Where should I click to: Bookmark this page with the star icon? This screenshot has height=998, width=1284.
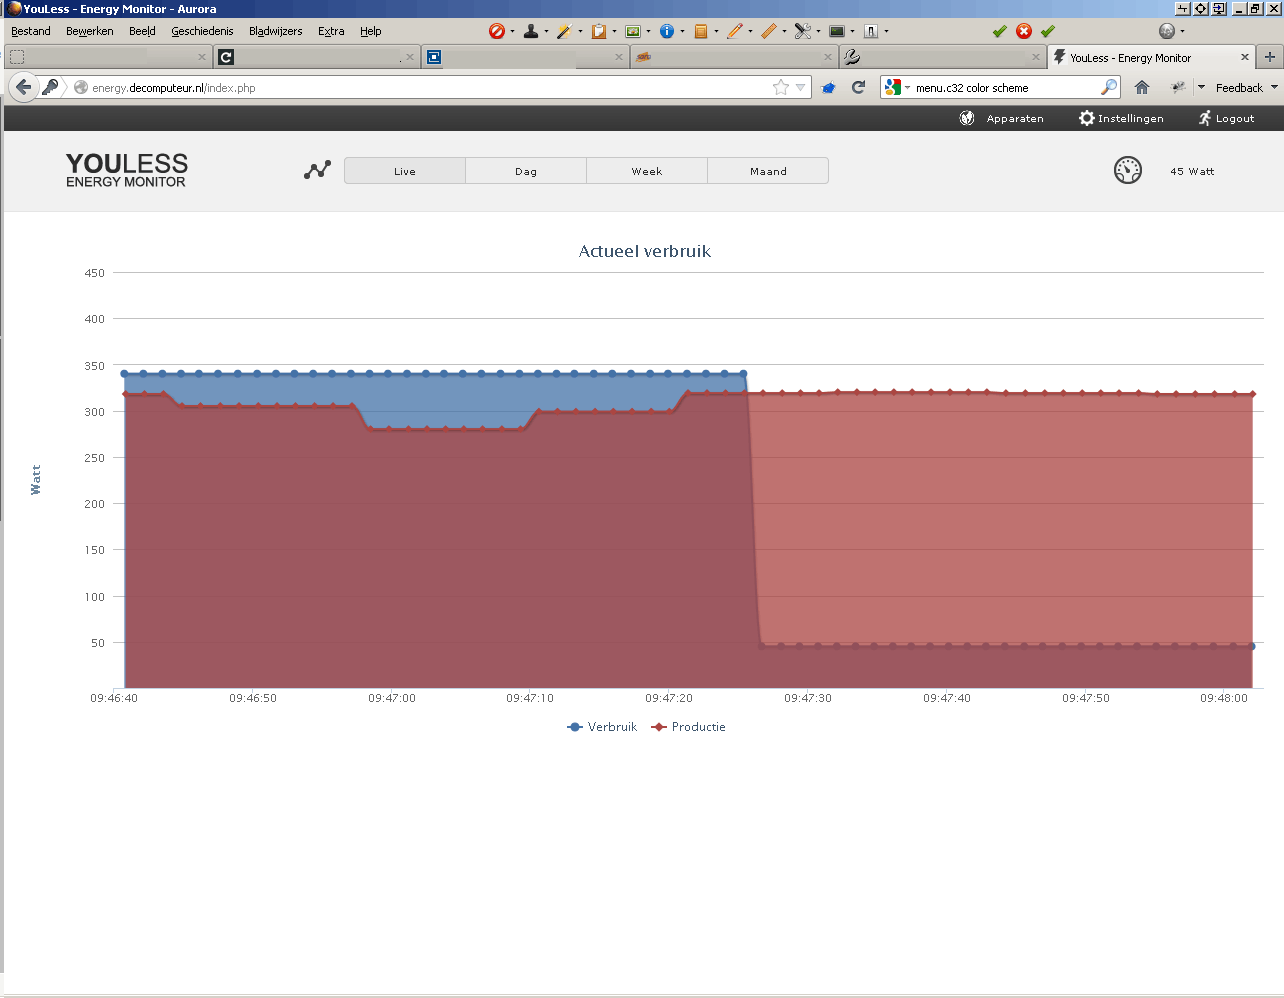(781, 87)
